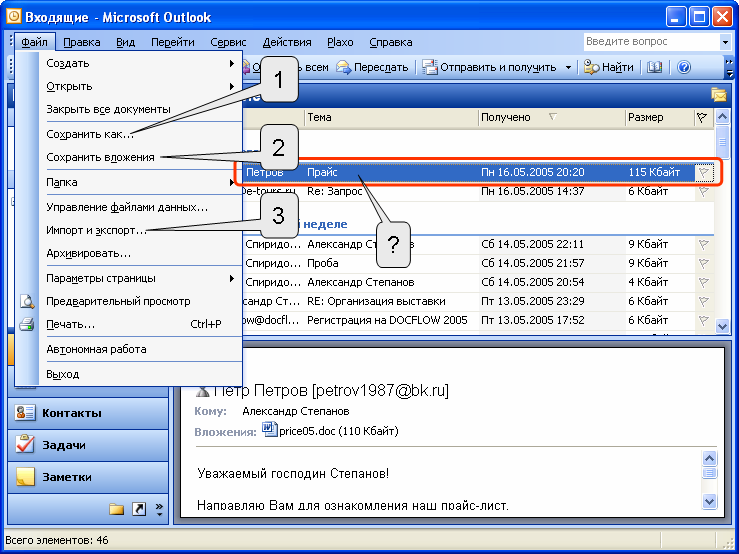Viewport: 739px width, 554px height.
Task: Flag the 4 Кбайт Александр Степанов message
Action: coord(704,282)
